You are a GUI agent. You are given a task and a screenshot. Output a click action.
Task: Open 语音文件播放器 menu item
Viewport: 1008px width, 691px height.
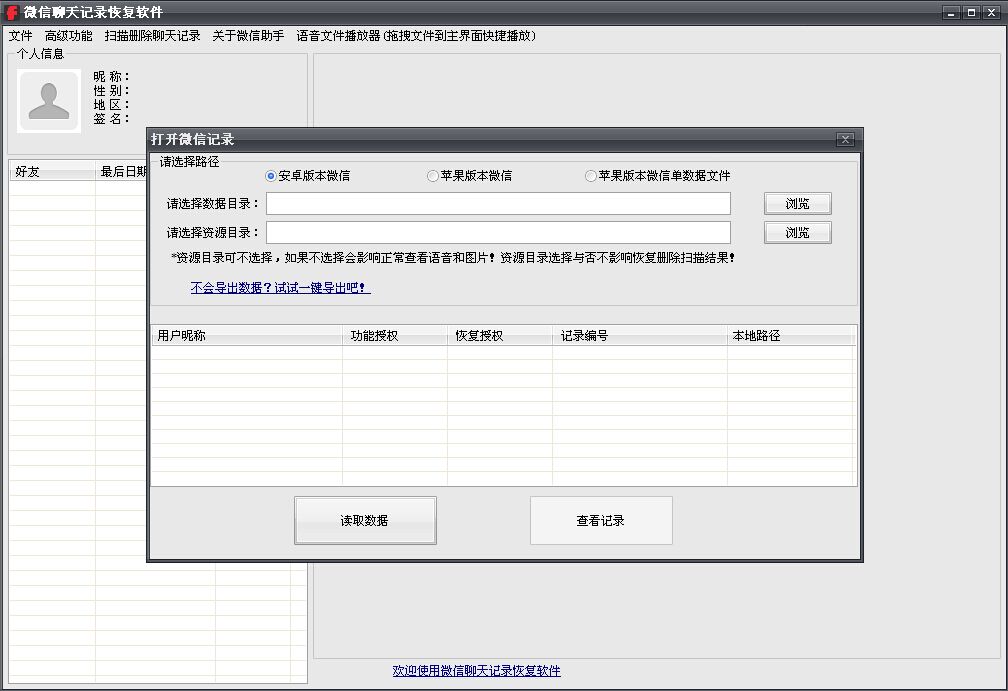click(x=415, y=35)
